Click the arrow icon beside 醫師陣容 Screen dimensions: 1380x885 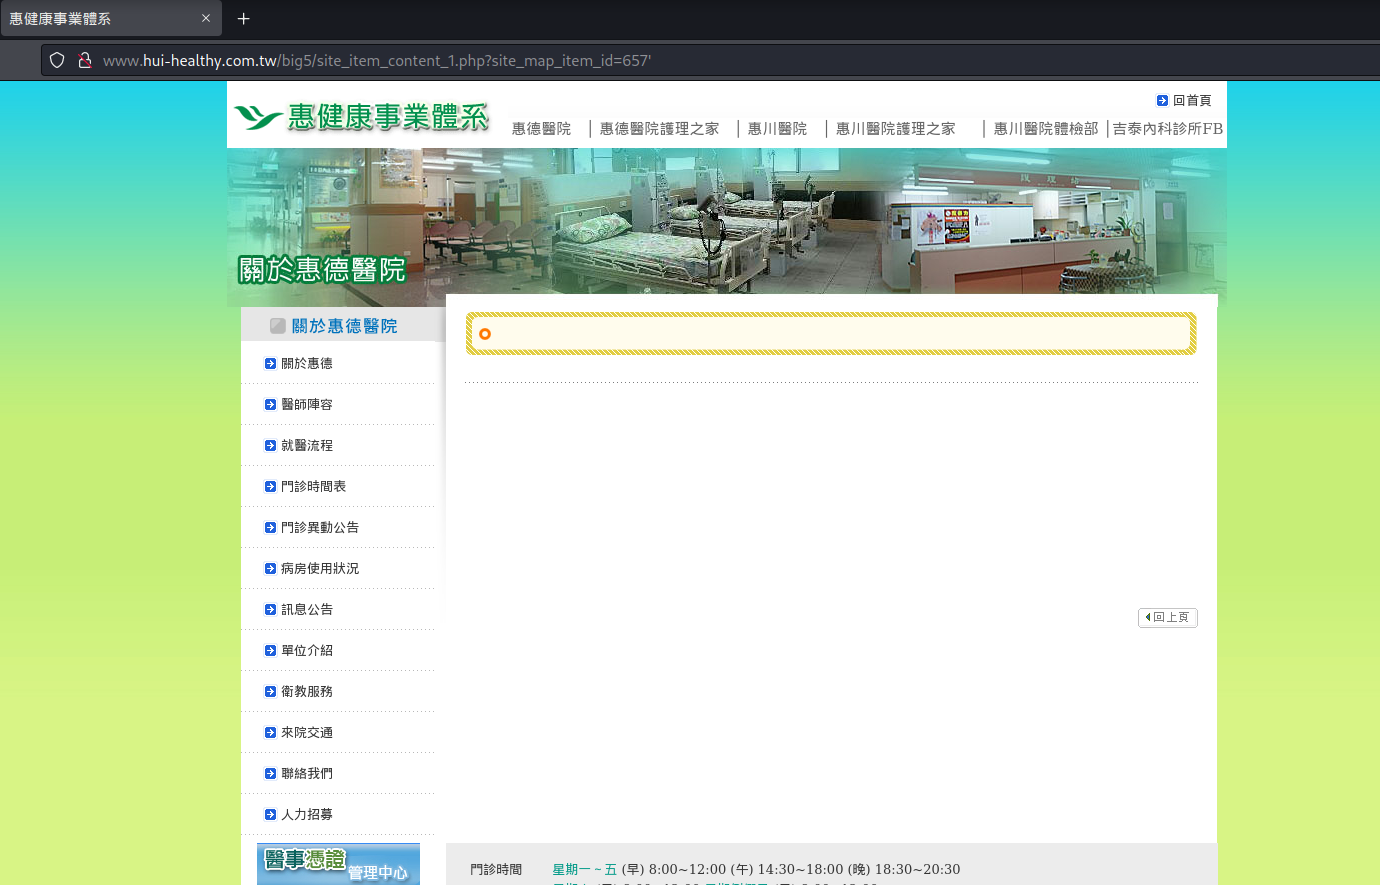coord(270,404)
